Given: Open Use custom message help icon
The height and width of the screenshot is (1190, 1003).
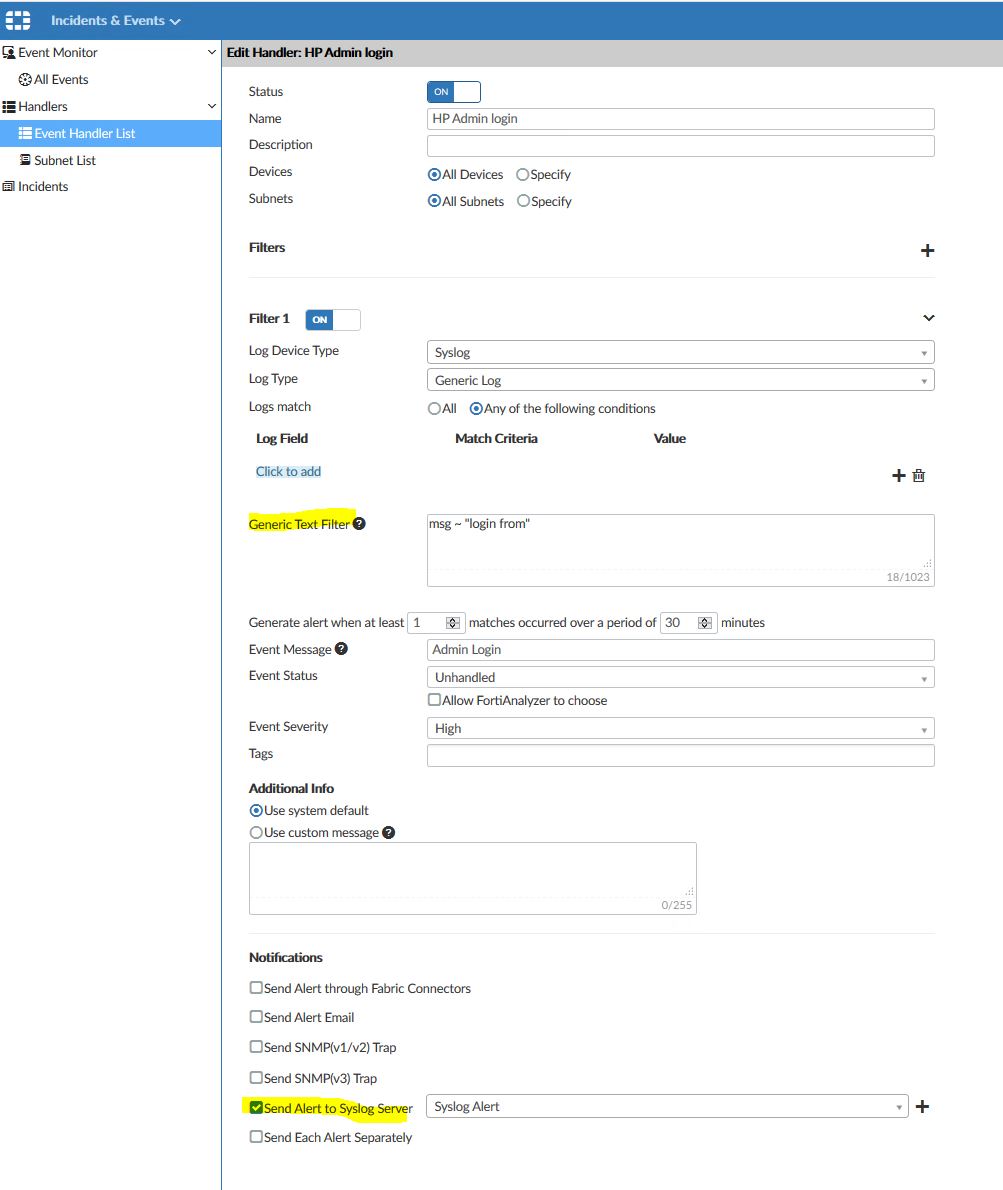Looking at the screenshot, I should pyautogui.click(x=388, y=833).
